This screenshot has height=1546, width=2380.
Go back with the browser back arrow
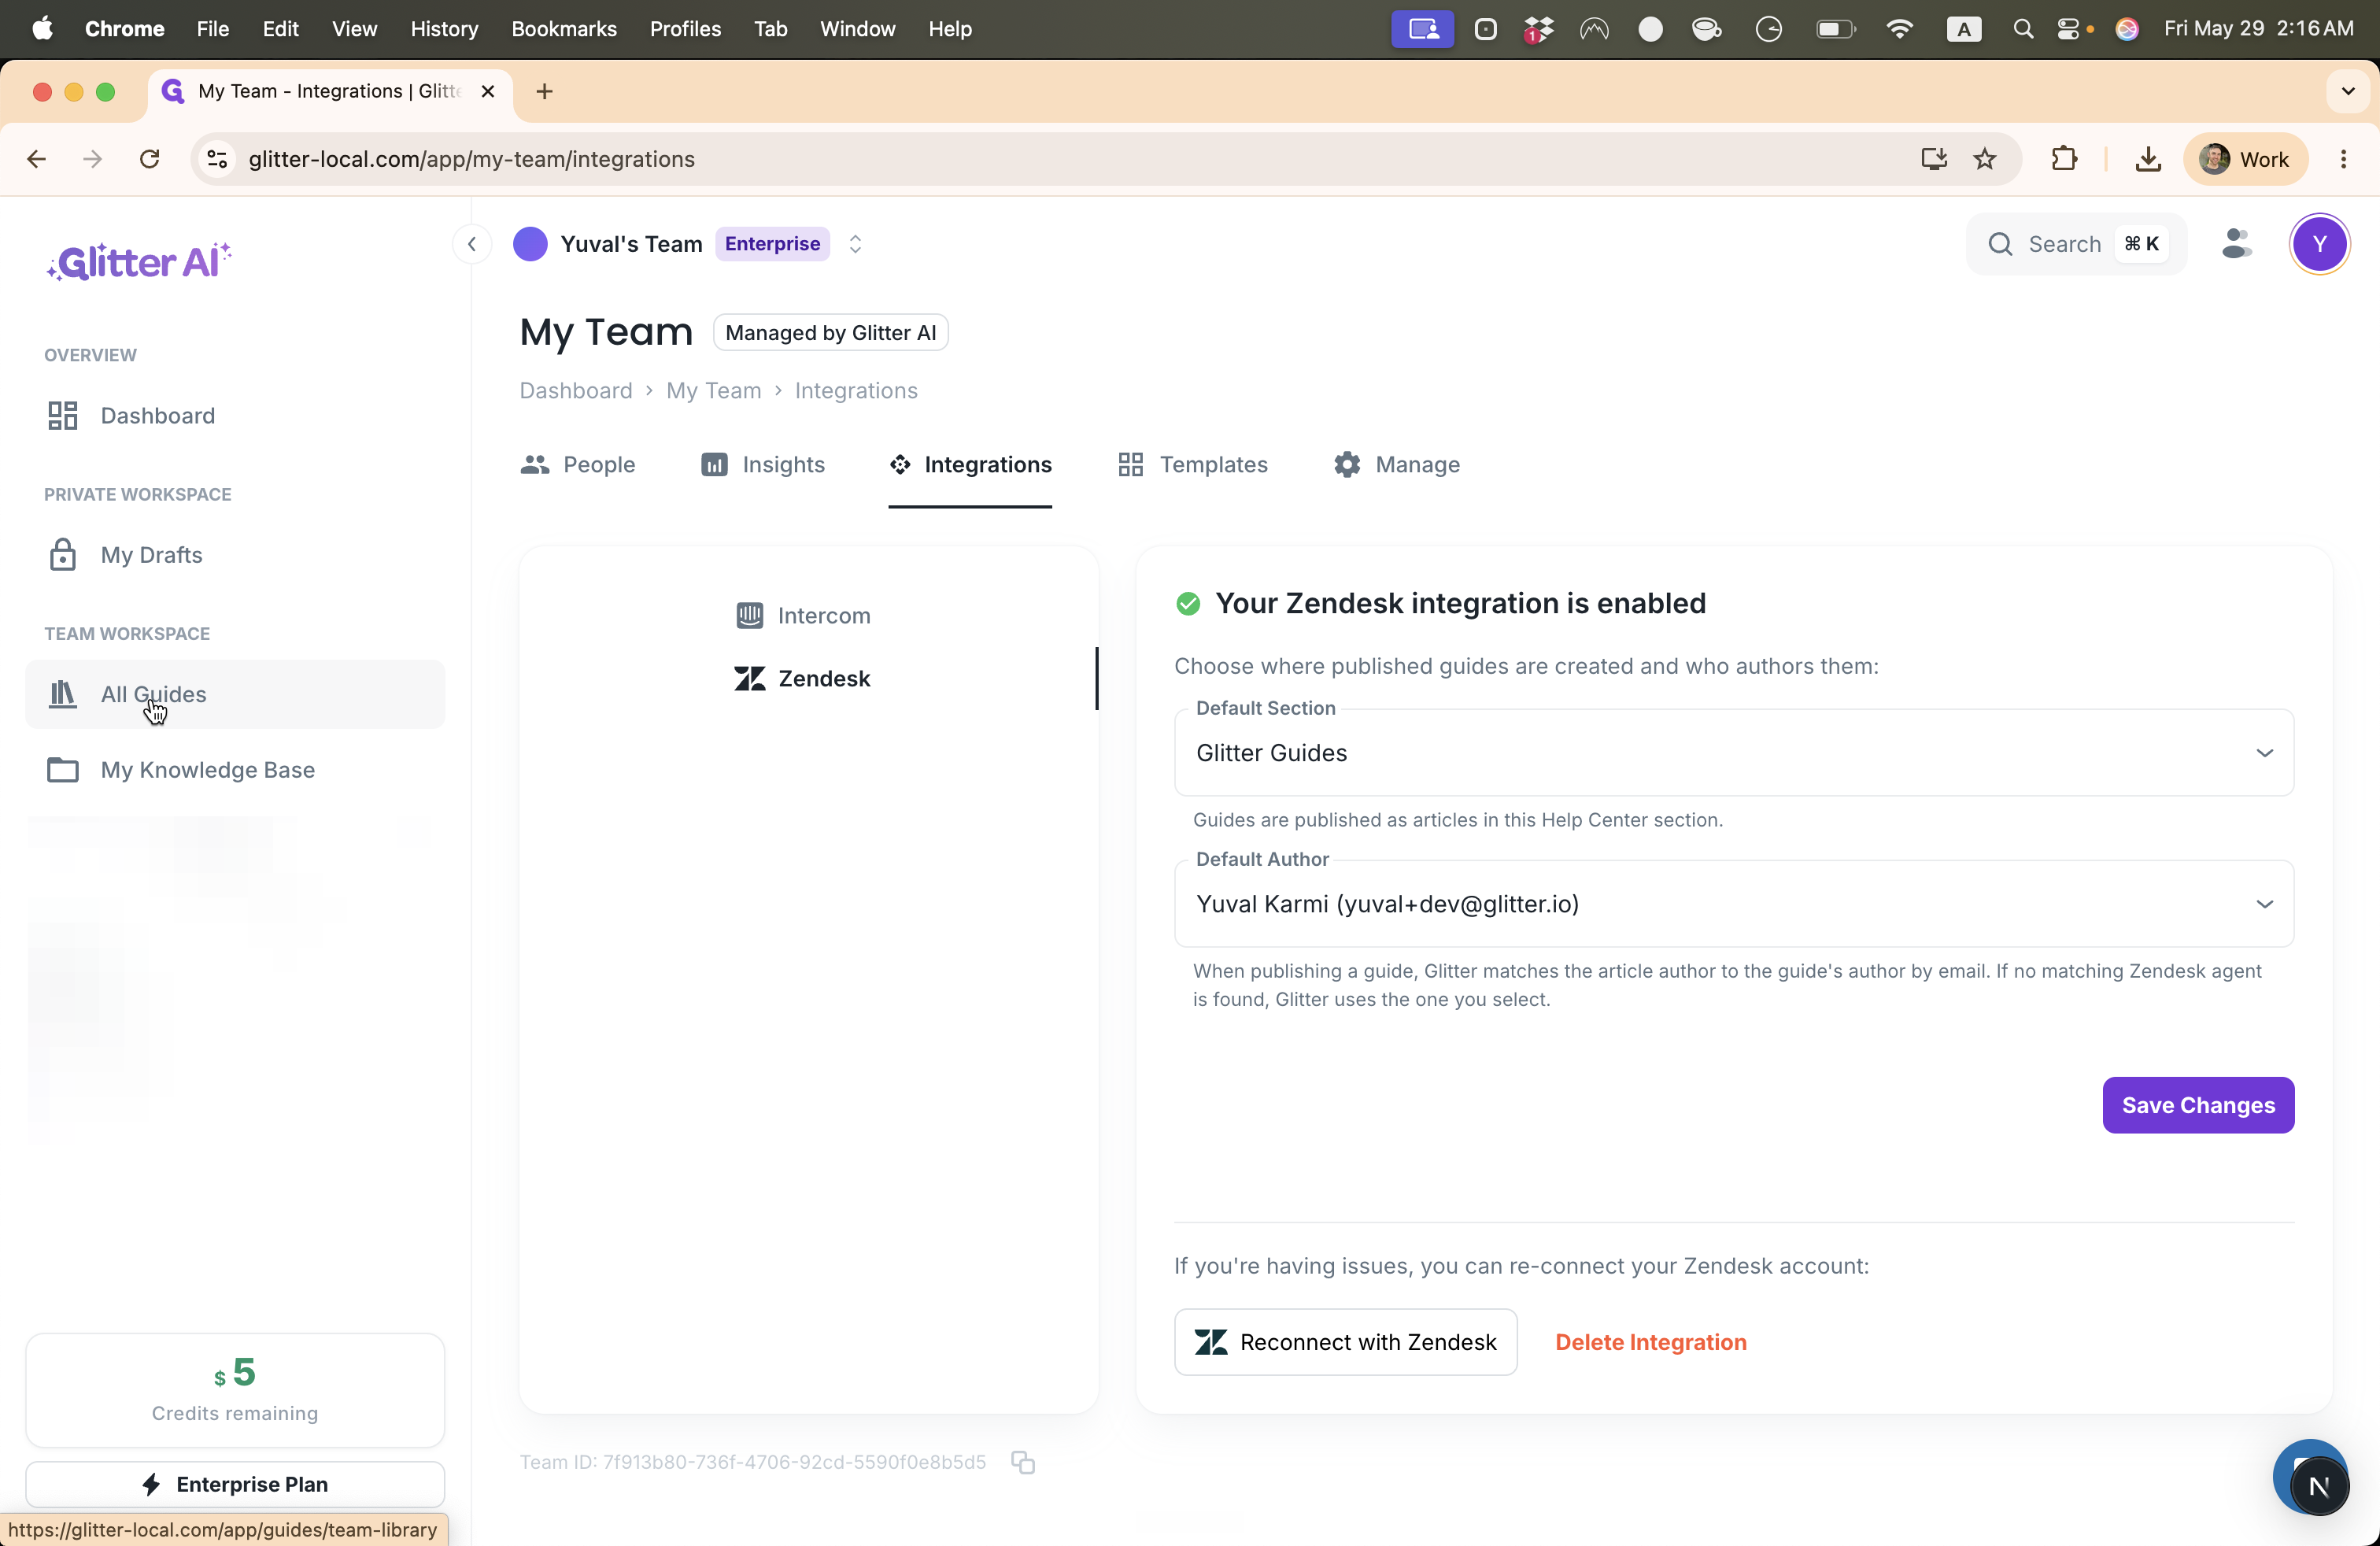coord(37,159)
